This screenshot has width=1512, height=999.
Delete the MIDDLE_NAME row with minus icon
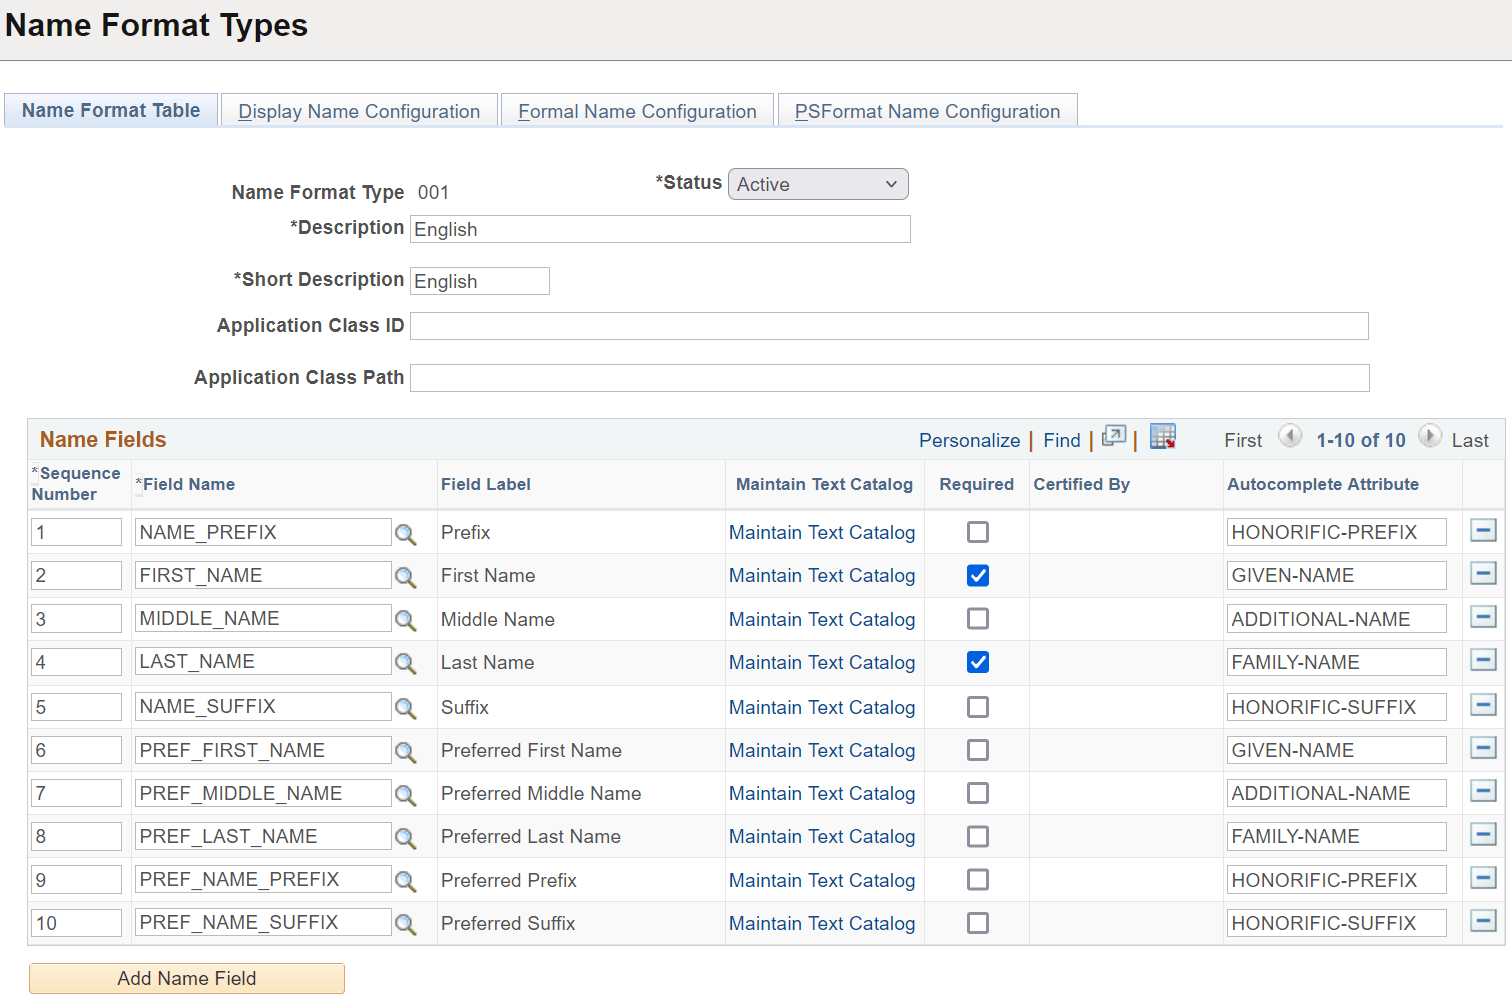click(1483, 617)
